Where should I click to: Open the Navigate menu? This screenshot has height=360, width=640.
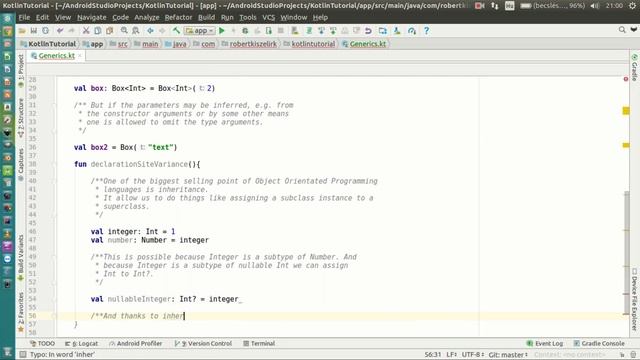pyautogui.click(x=91, y=18)
